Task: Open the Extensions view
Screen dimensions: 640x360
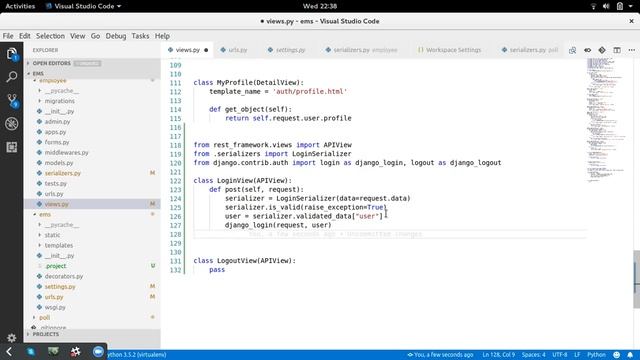Action: 11,147
